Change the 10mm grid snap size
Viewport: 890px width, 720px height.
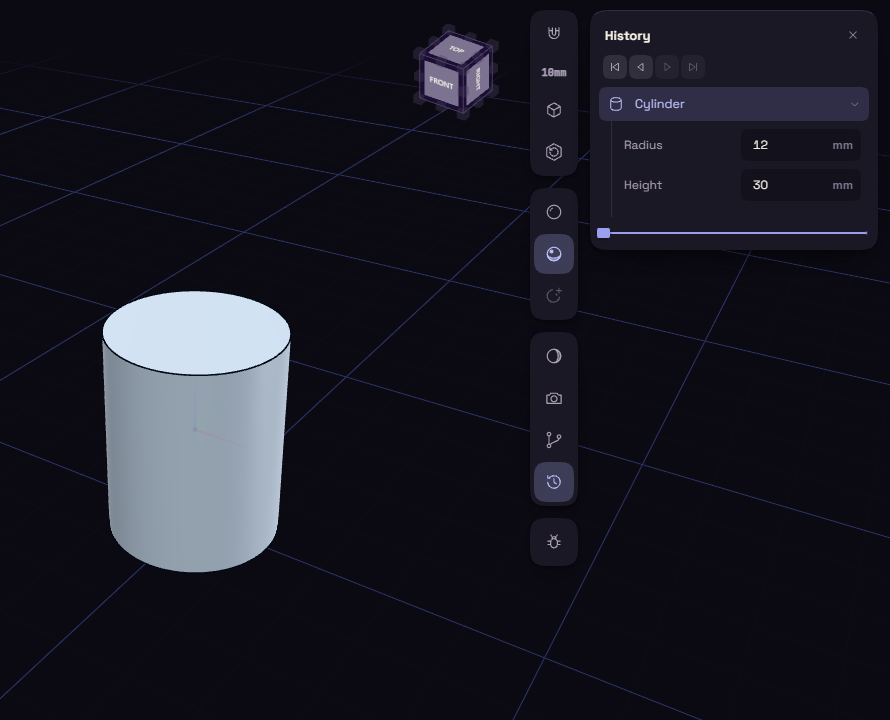click(554, 72)
